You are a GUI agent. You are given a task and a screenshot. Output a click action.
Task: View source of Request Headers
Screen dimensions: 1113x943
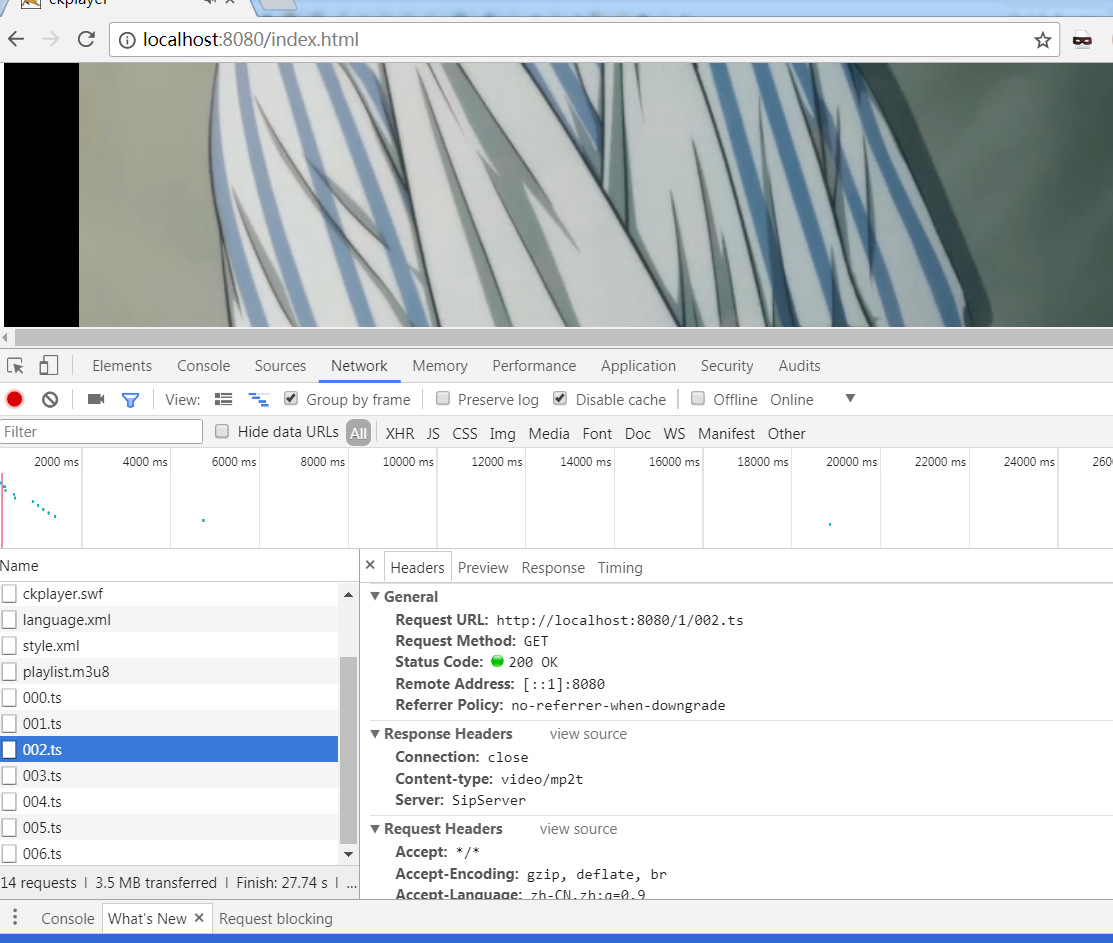coord(579,829)
